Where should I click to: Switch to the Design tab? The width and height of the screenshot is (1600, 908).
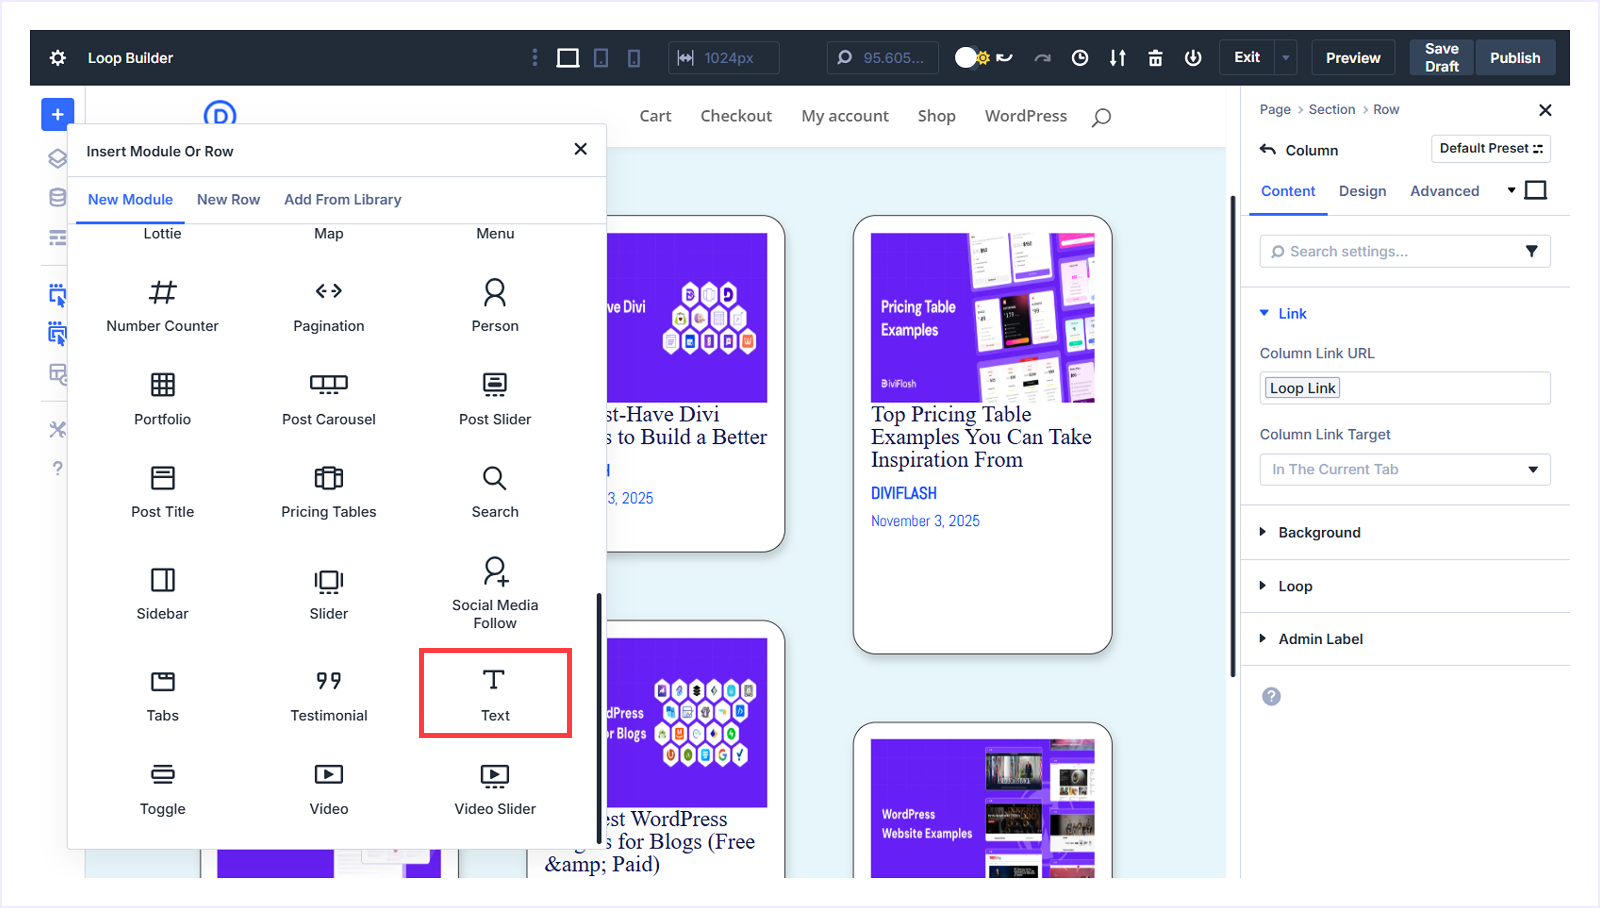1362,190
